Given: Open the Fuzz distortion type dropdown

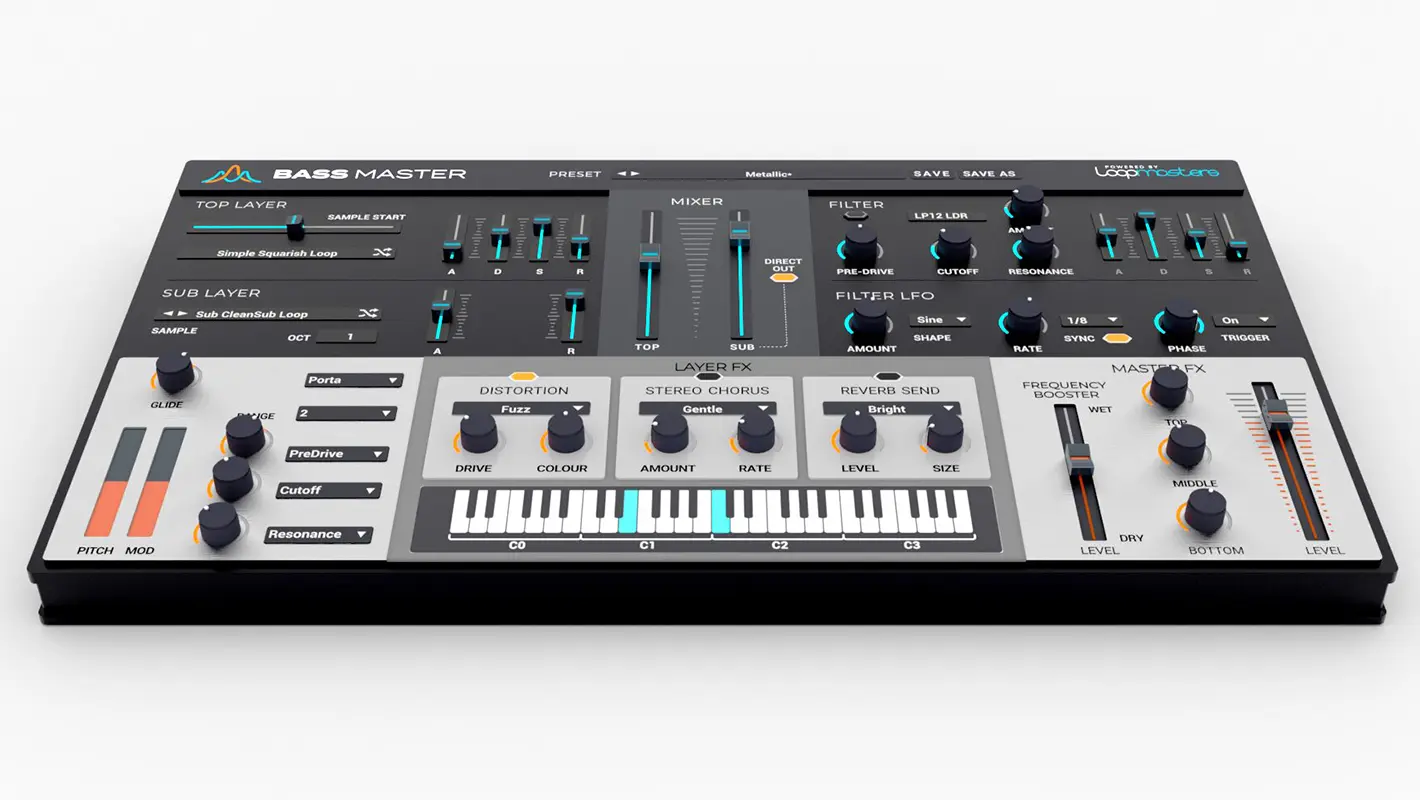Looking at the screenshot, I should 520,409.
